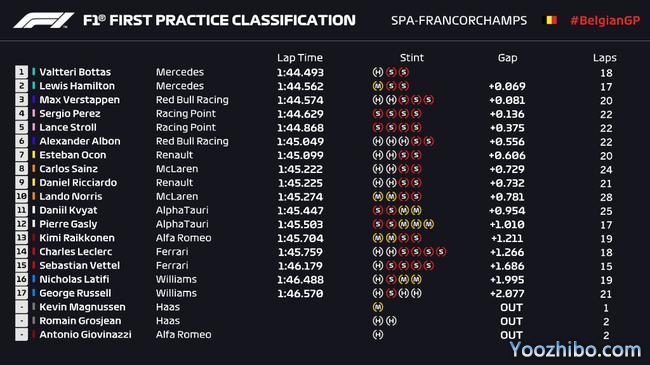The image size is (650, 365).
Task: Click Romain Grosjean's OUT status
Action: pos(511,321)
